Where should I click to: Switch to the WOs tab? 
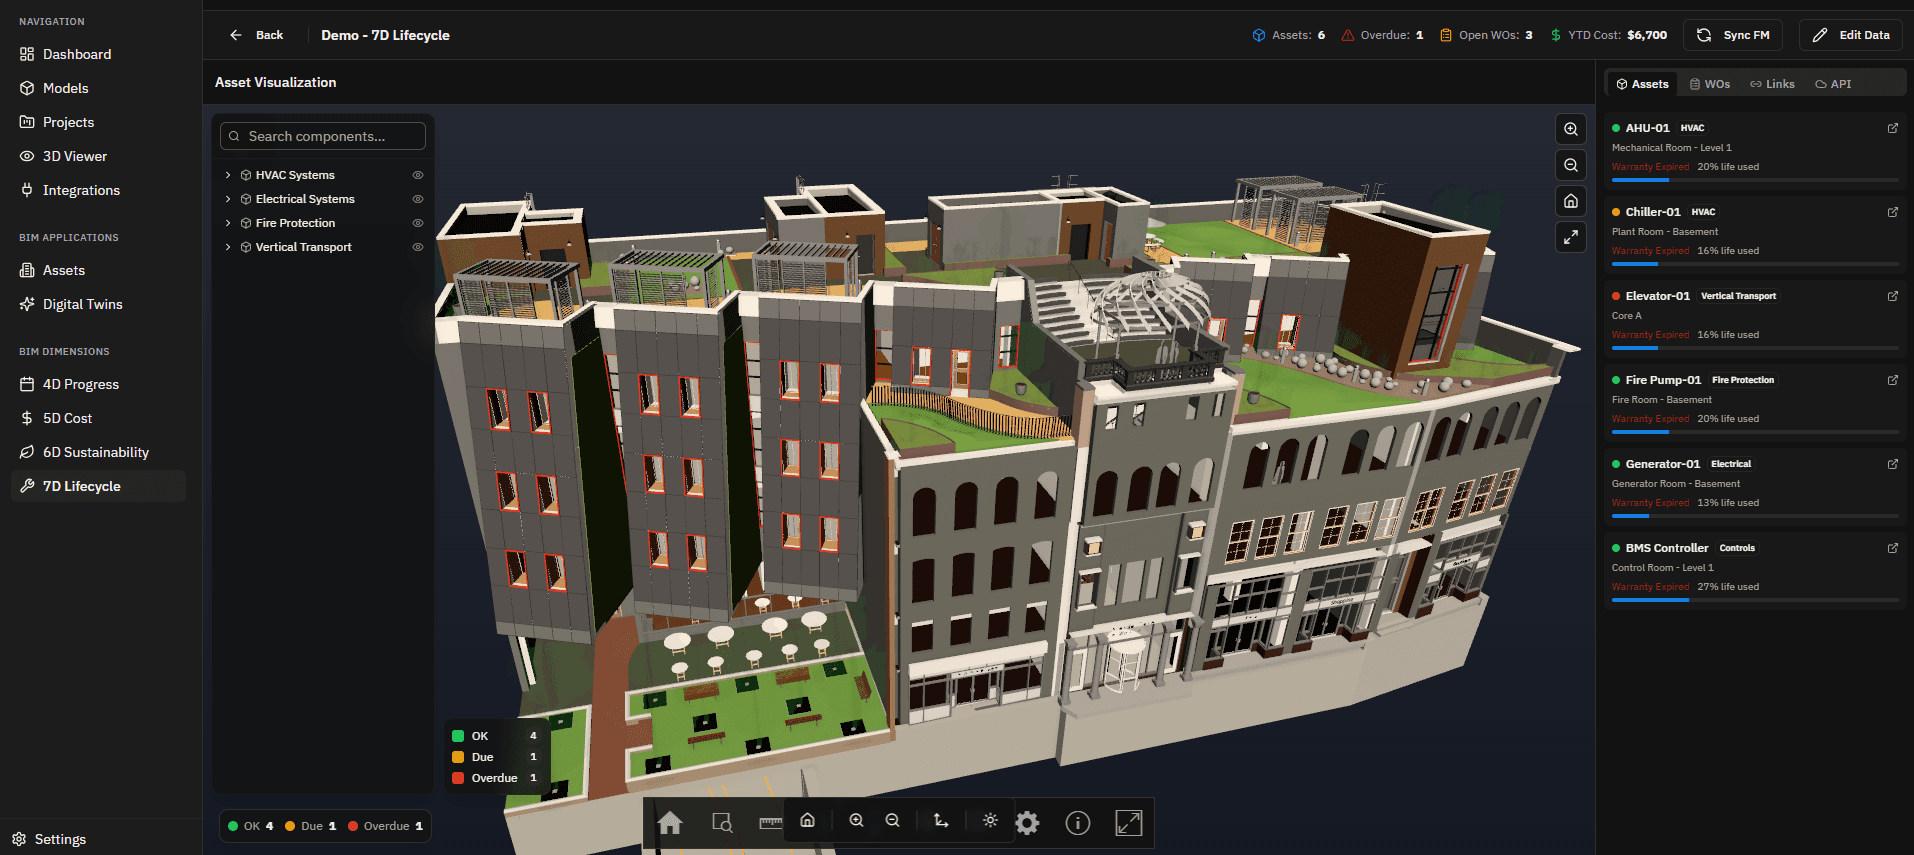(1710, 84)
